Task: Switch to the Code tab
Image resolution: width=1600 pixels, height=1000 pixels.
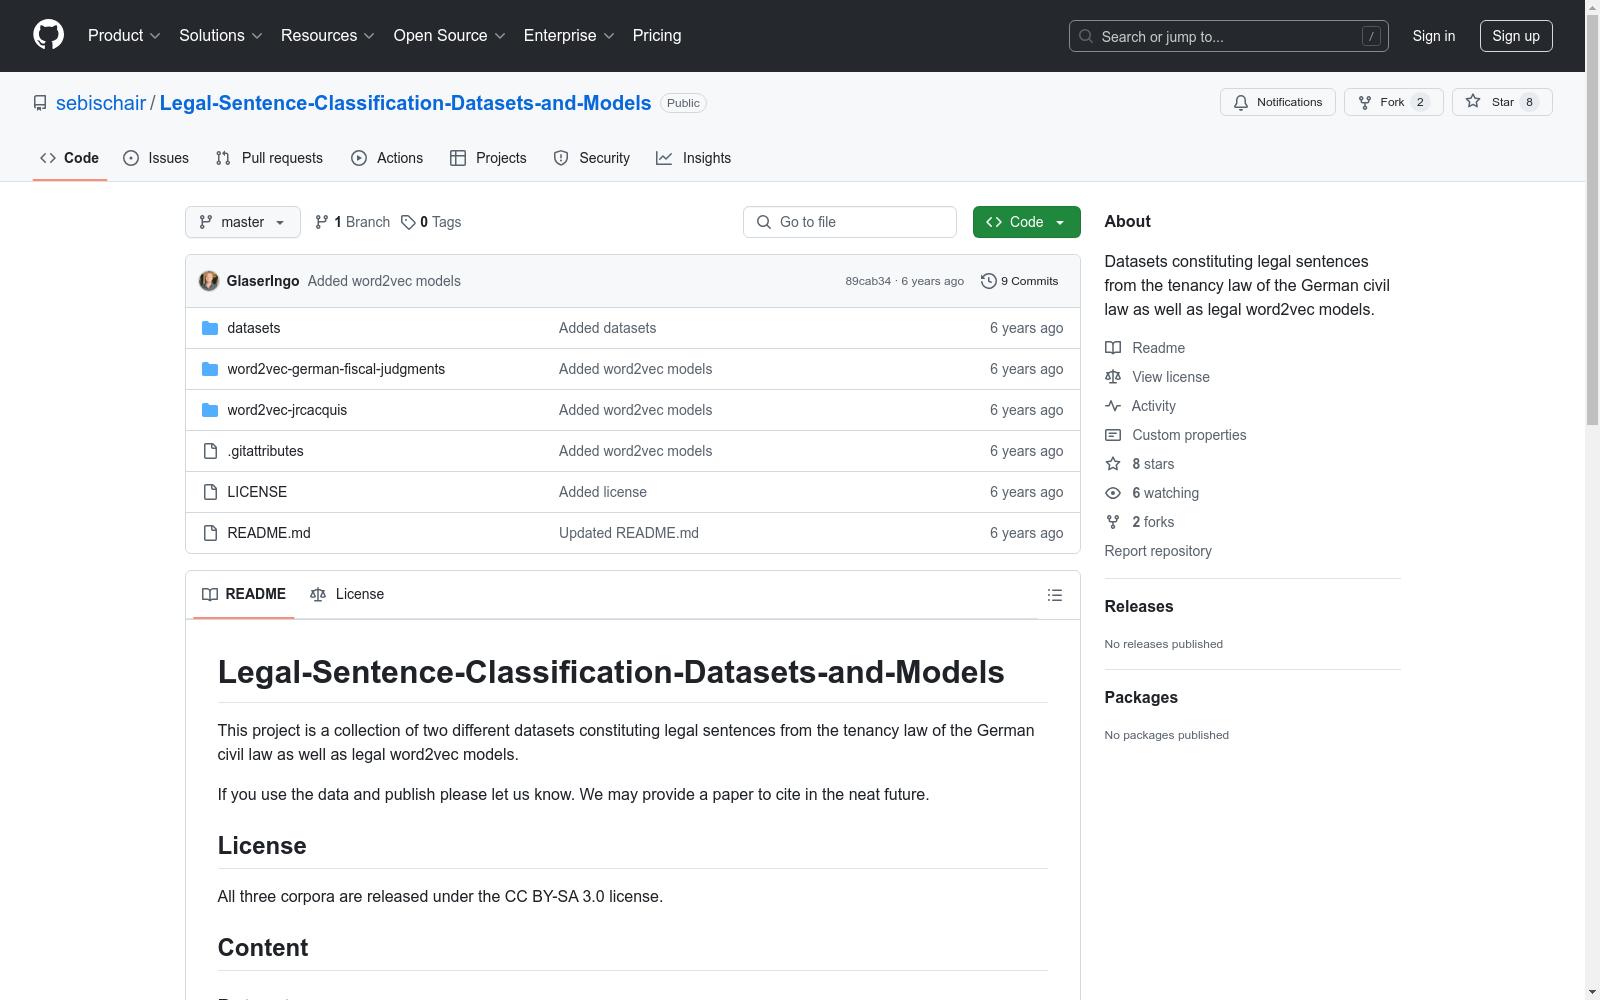Action: pos(70,158)
